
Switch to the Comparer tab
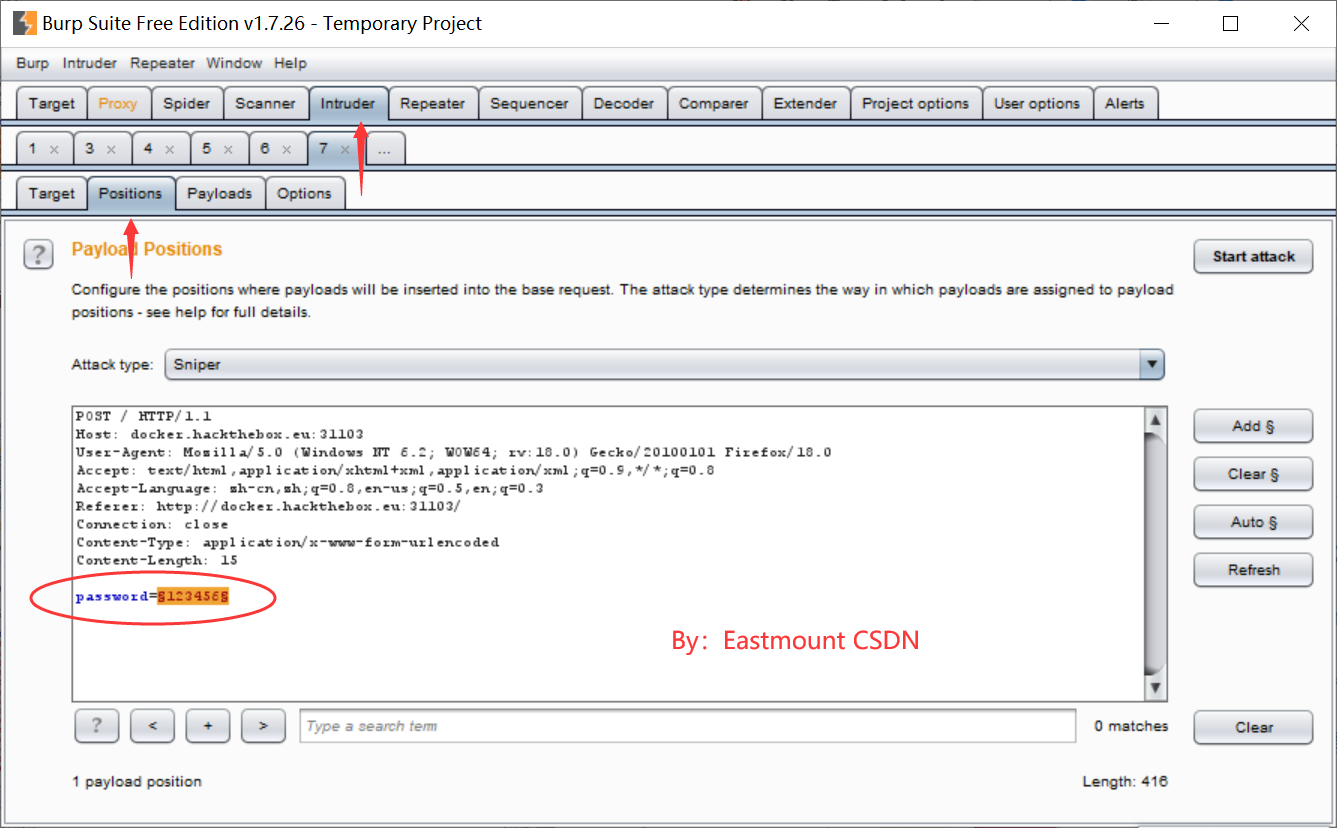click(x=714, y=104)
